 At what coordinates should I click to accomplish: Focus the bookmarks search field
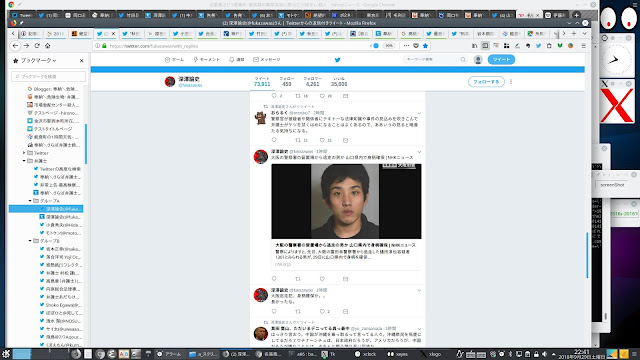pos(49,76)
